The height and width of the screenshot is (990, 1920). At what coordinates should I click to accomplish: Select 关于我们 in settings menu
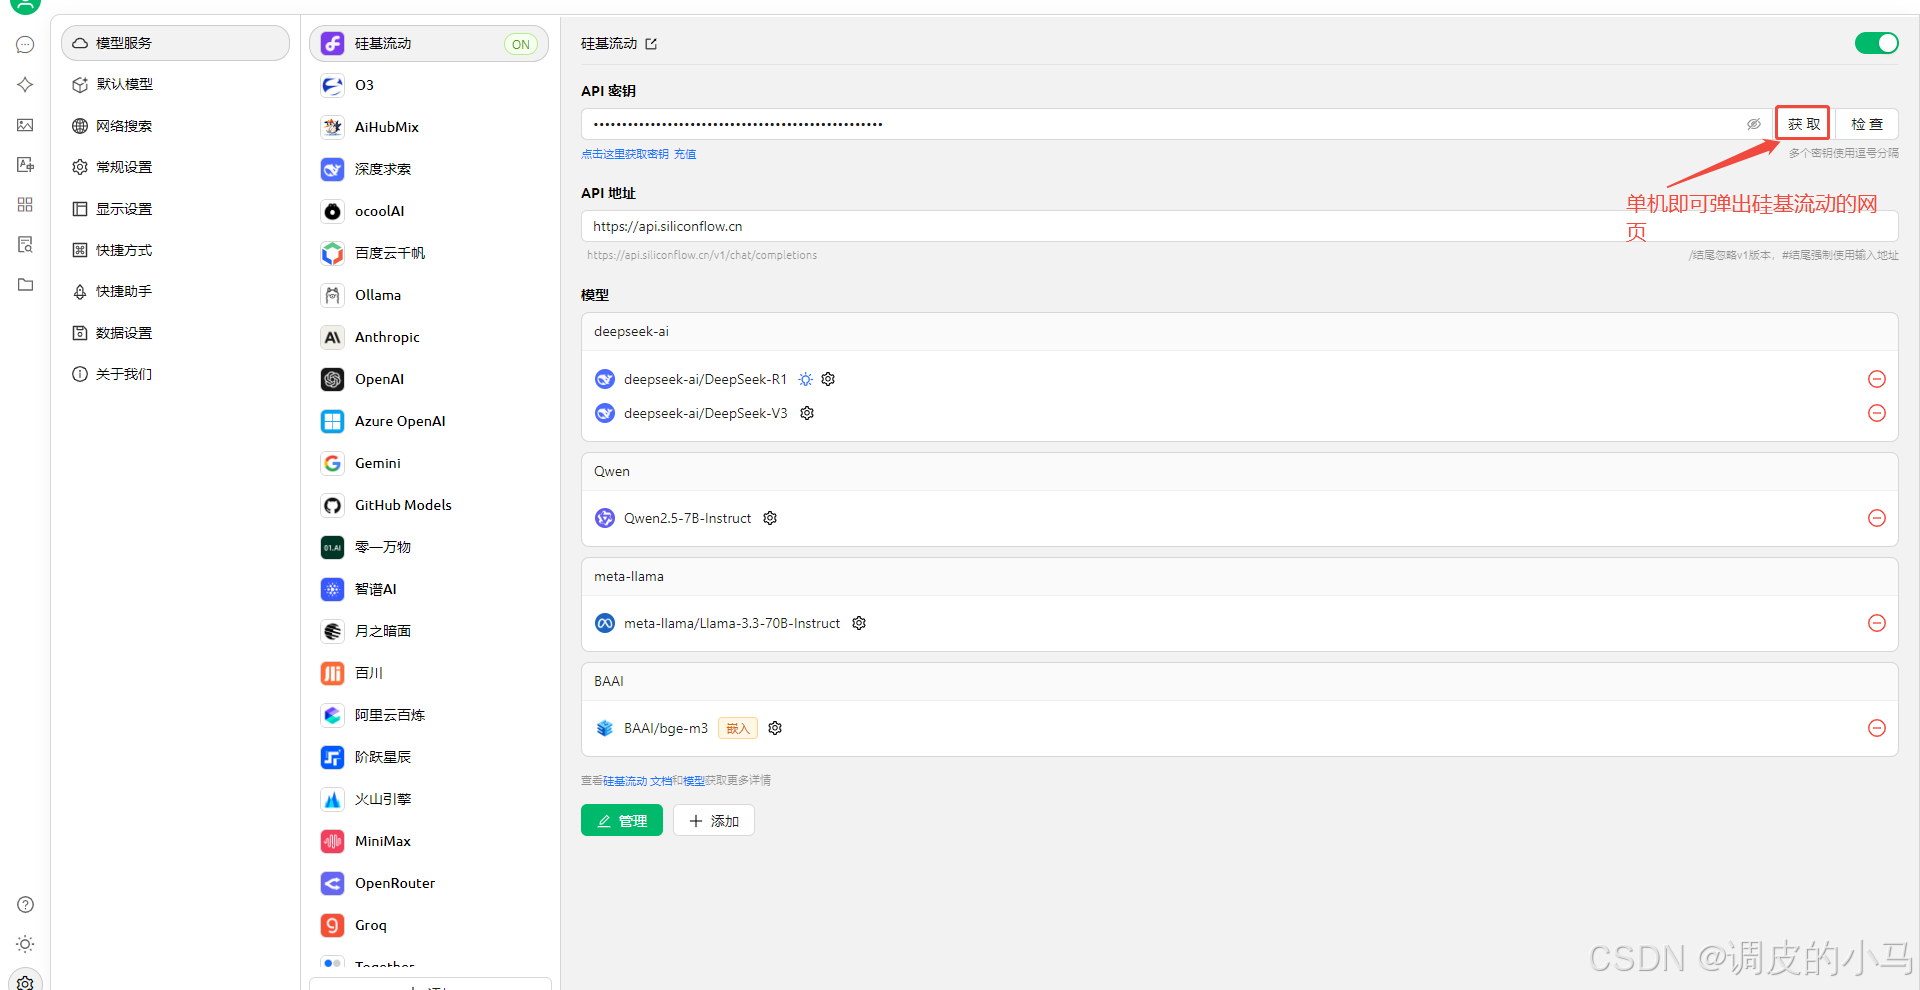175,374
